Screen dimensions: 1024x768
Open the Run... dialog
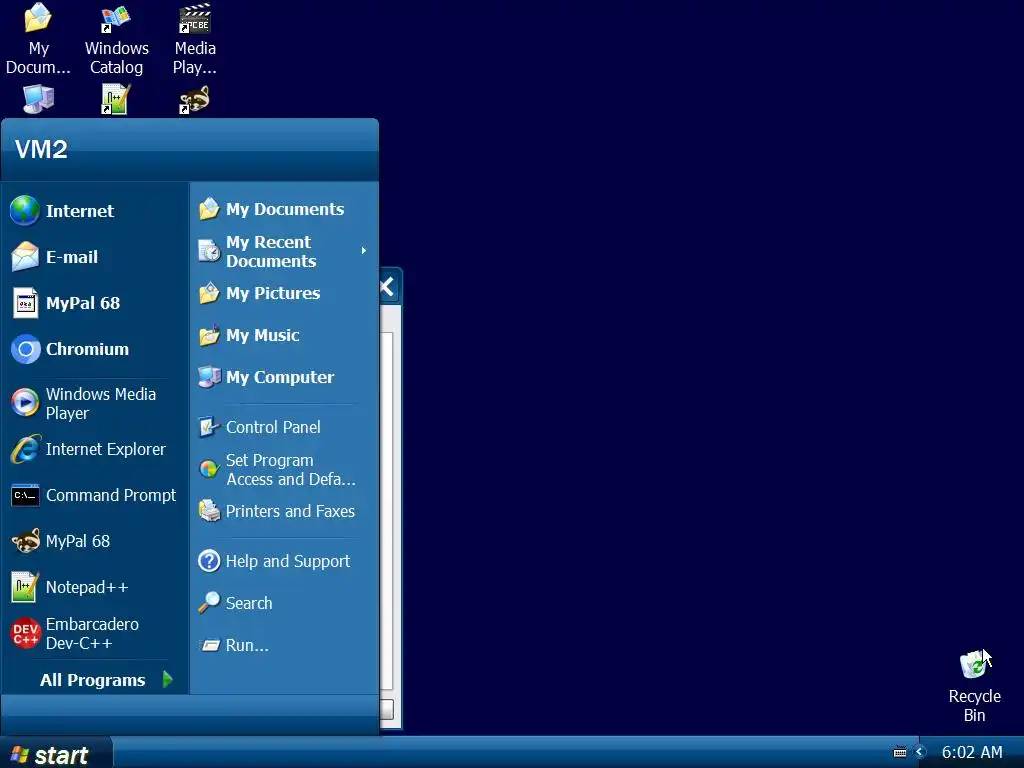point(284,645)
